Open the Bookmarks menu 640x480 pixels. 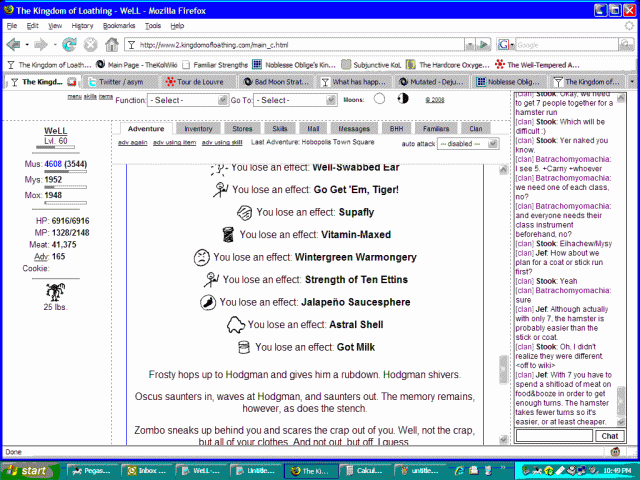(x=118, y=25)
